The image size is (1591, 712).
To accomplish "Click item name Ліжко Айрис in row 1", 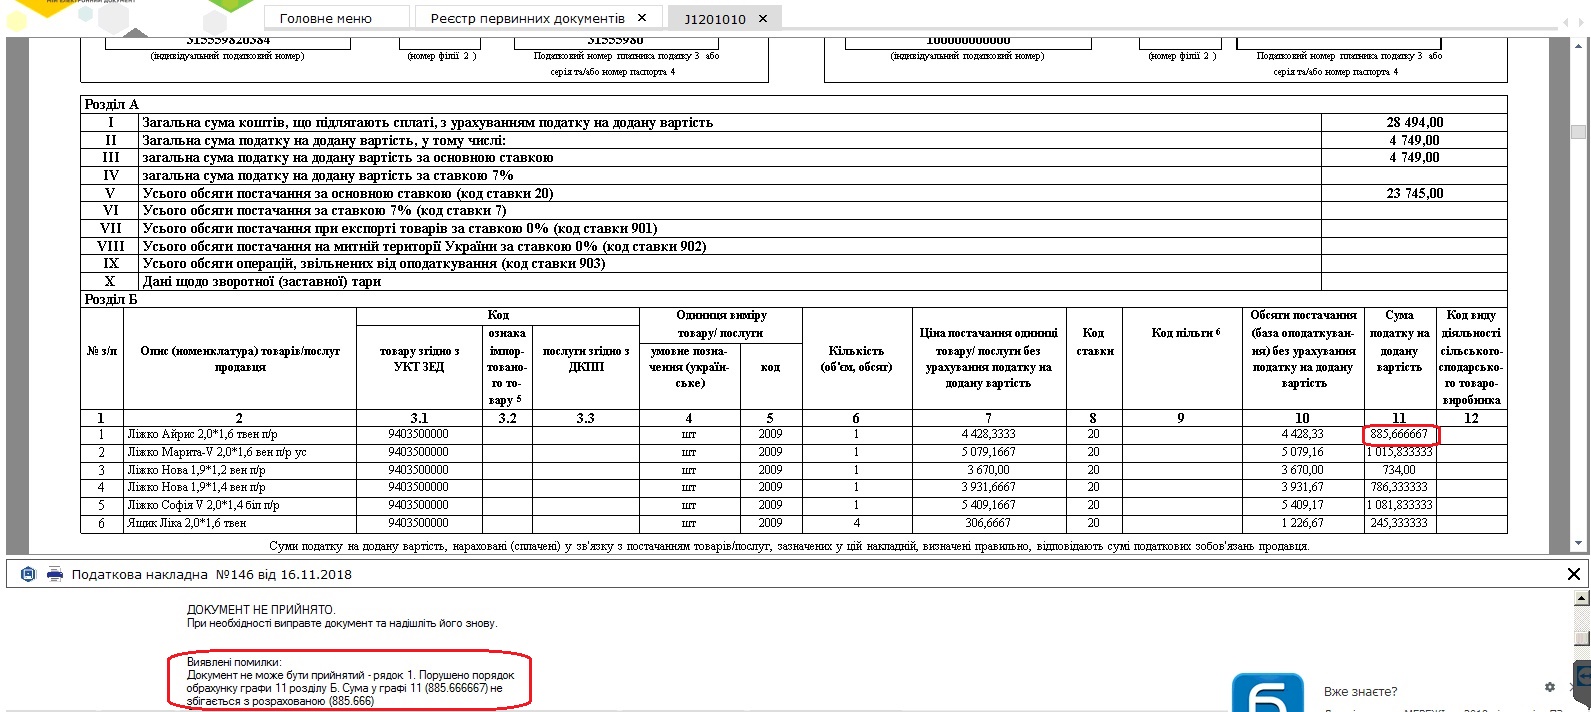I will point(202,435).
